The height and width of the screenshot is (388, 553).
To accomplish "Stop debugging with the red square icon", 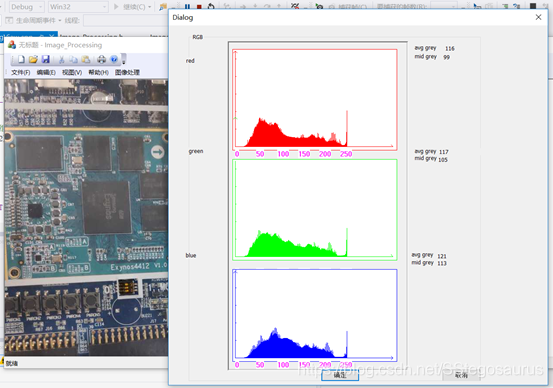I will coord(199,6).
